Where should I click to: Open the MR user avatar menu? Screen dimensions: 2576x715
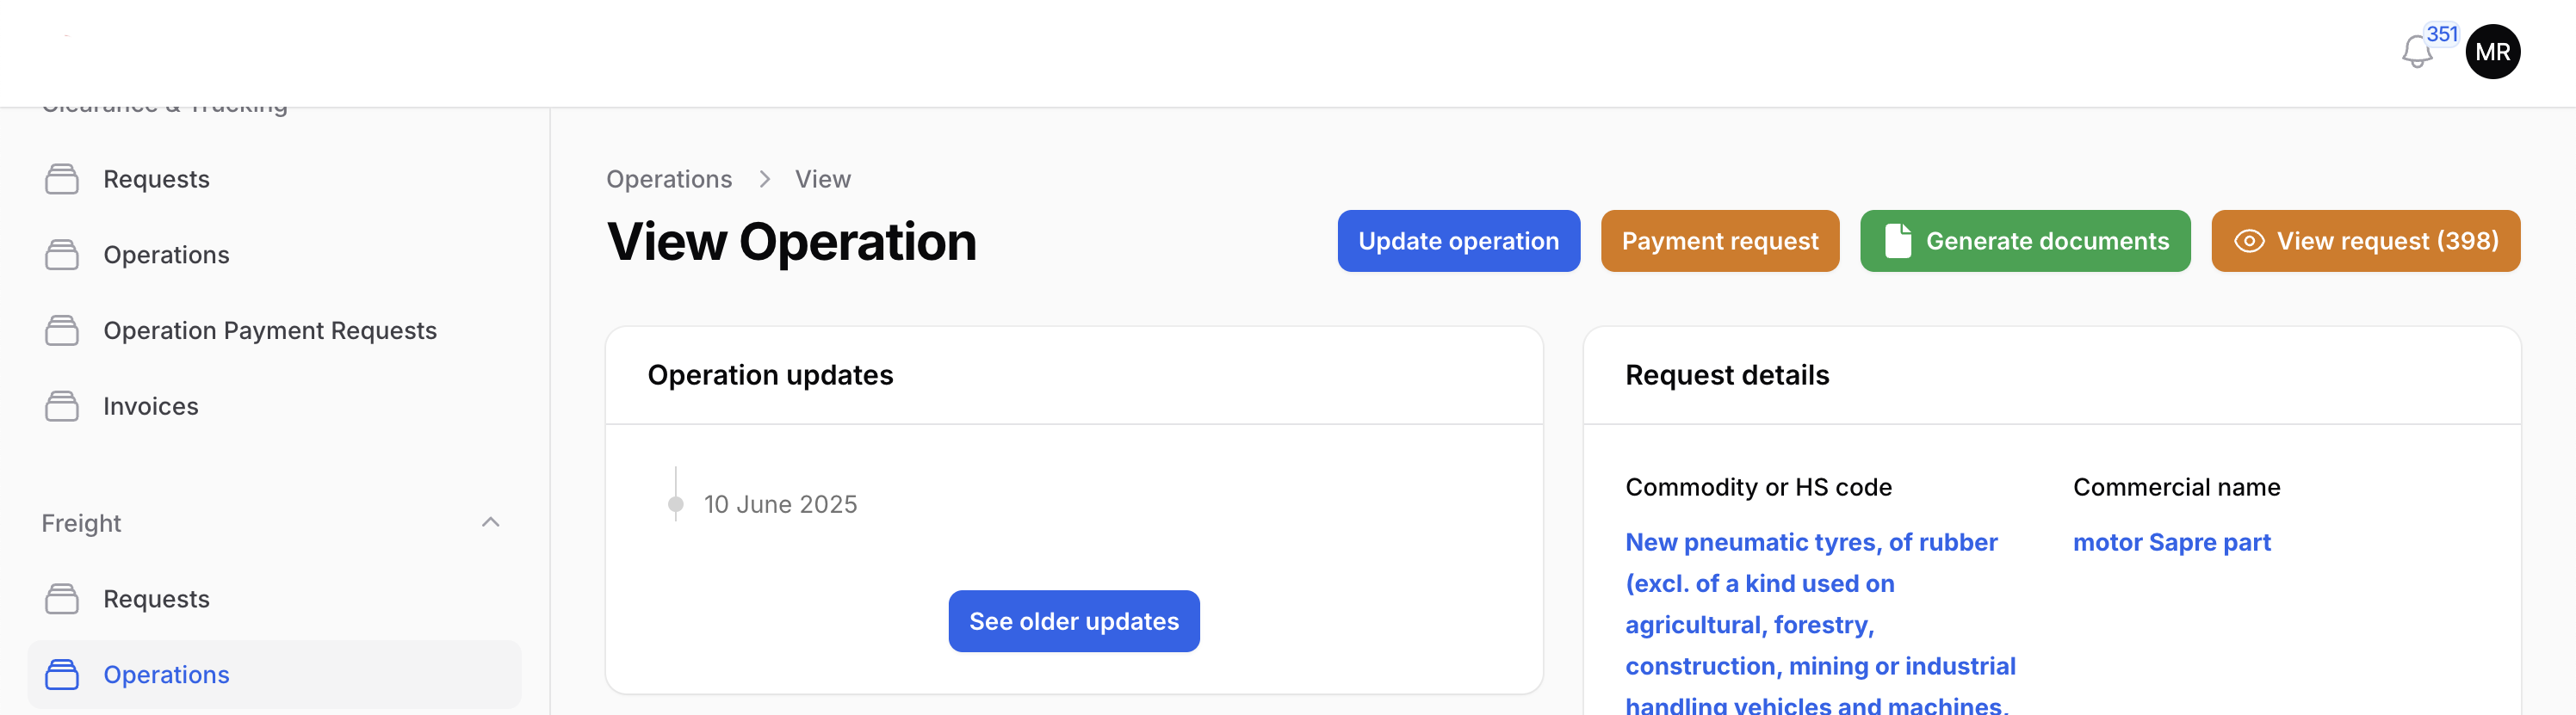tap(2492, 52)
